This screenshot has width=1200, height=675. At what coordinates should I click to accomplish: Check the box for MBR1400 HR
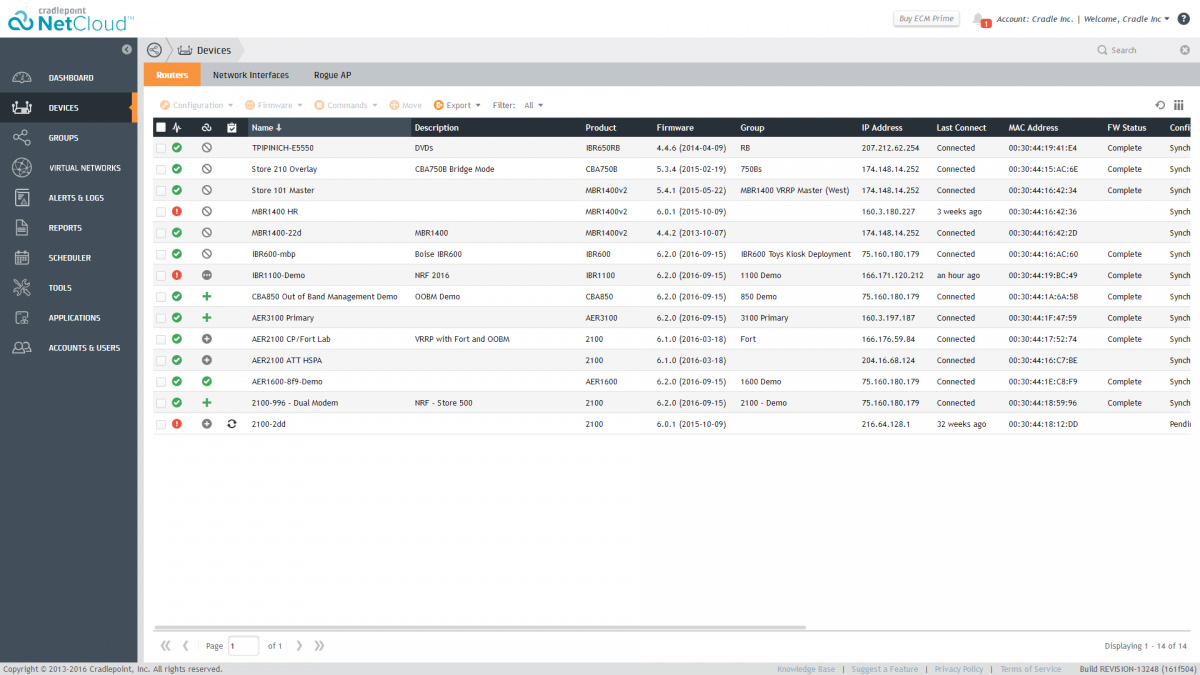(161, 212)
